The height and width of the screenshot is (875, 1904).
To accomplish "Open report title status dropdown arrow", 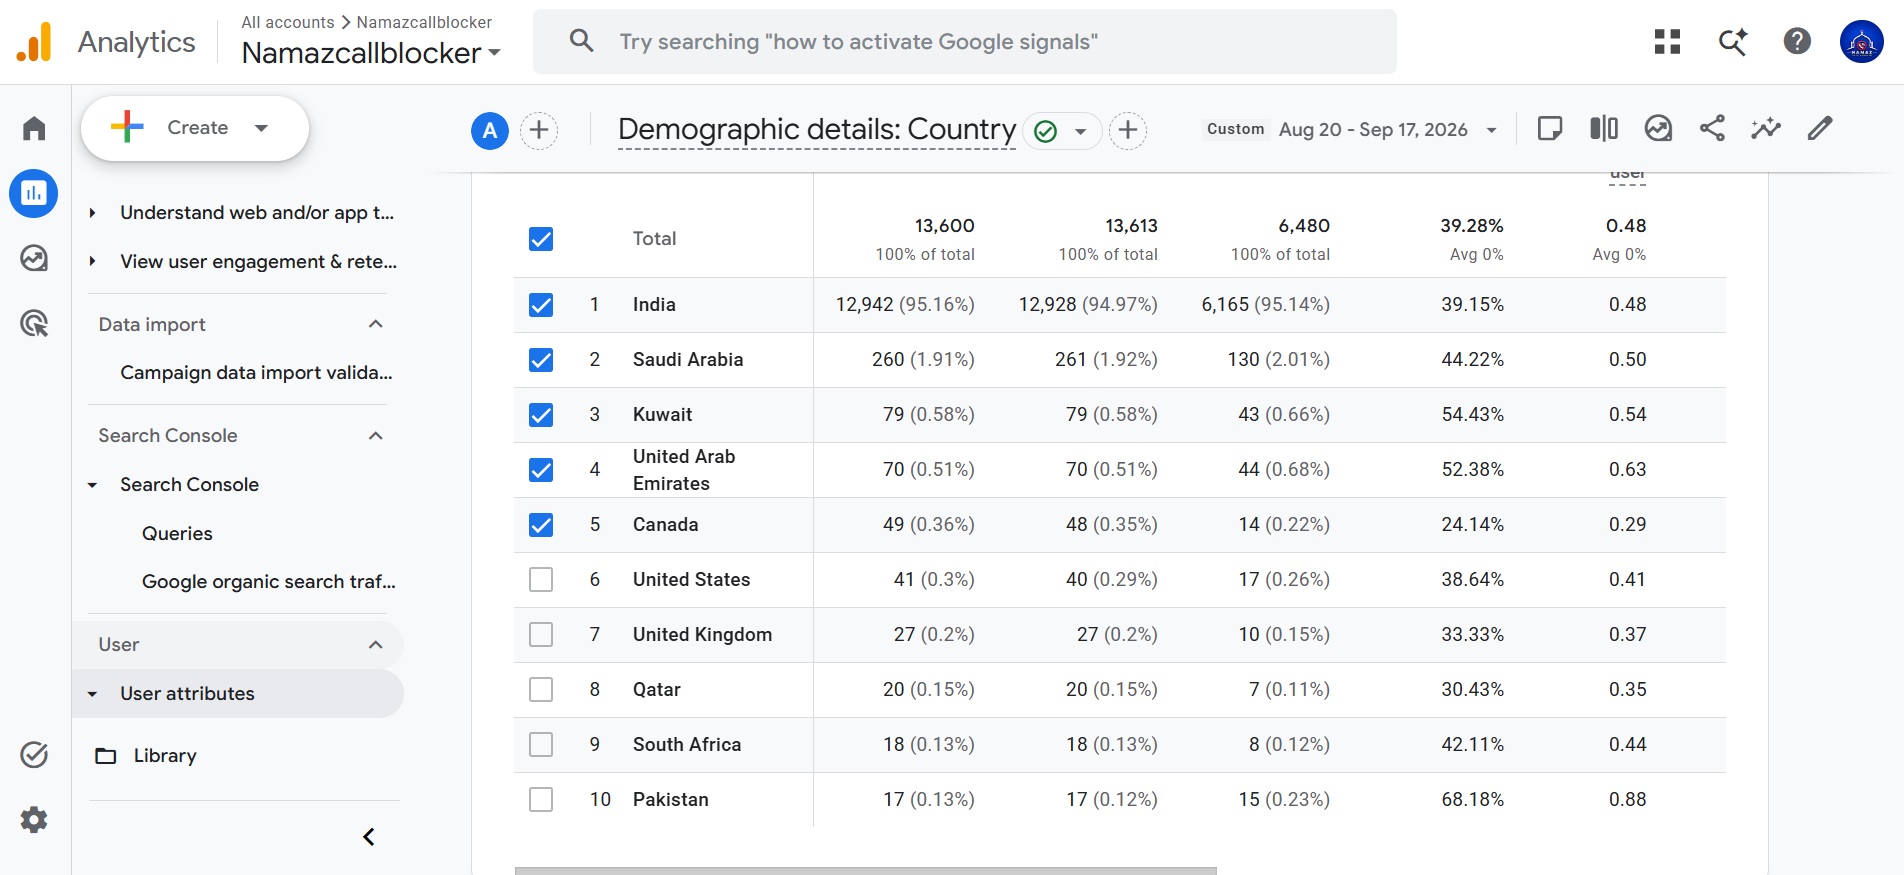I will tap(1080, 131).
